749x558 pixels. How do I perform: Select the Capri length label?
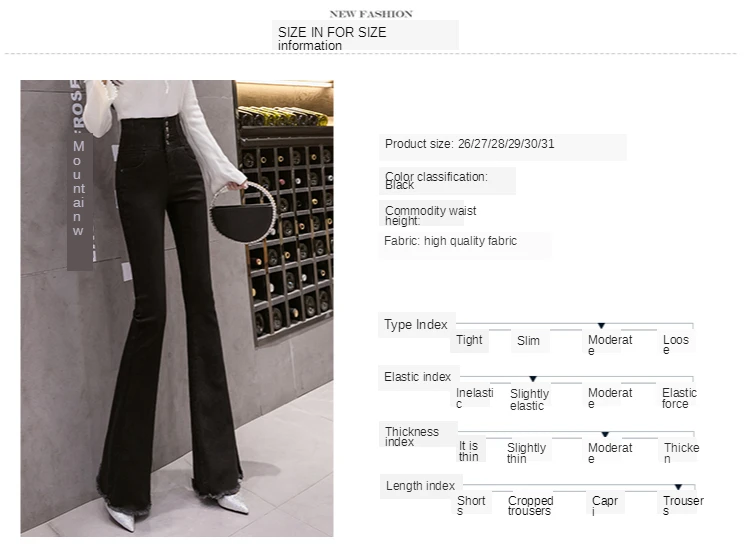[x=605, y=505]
